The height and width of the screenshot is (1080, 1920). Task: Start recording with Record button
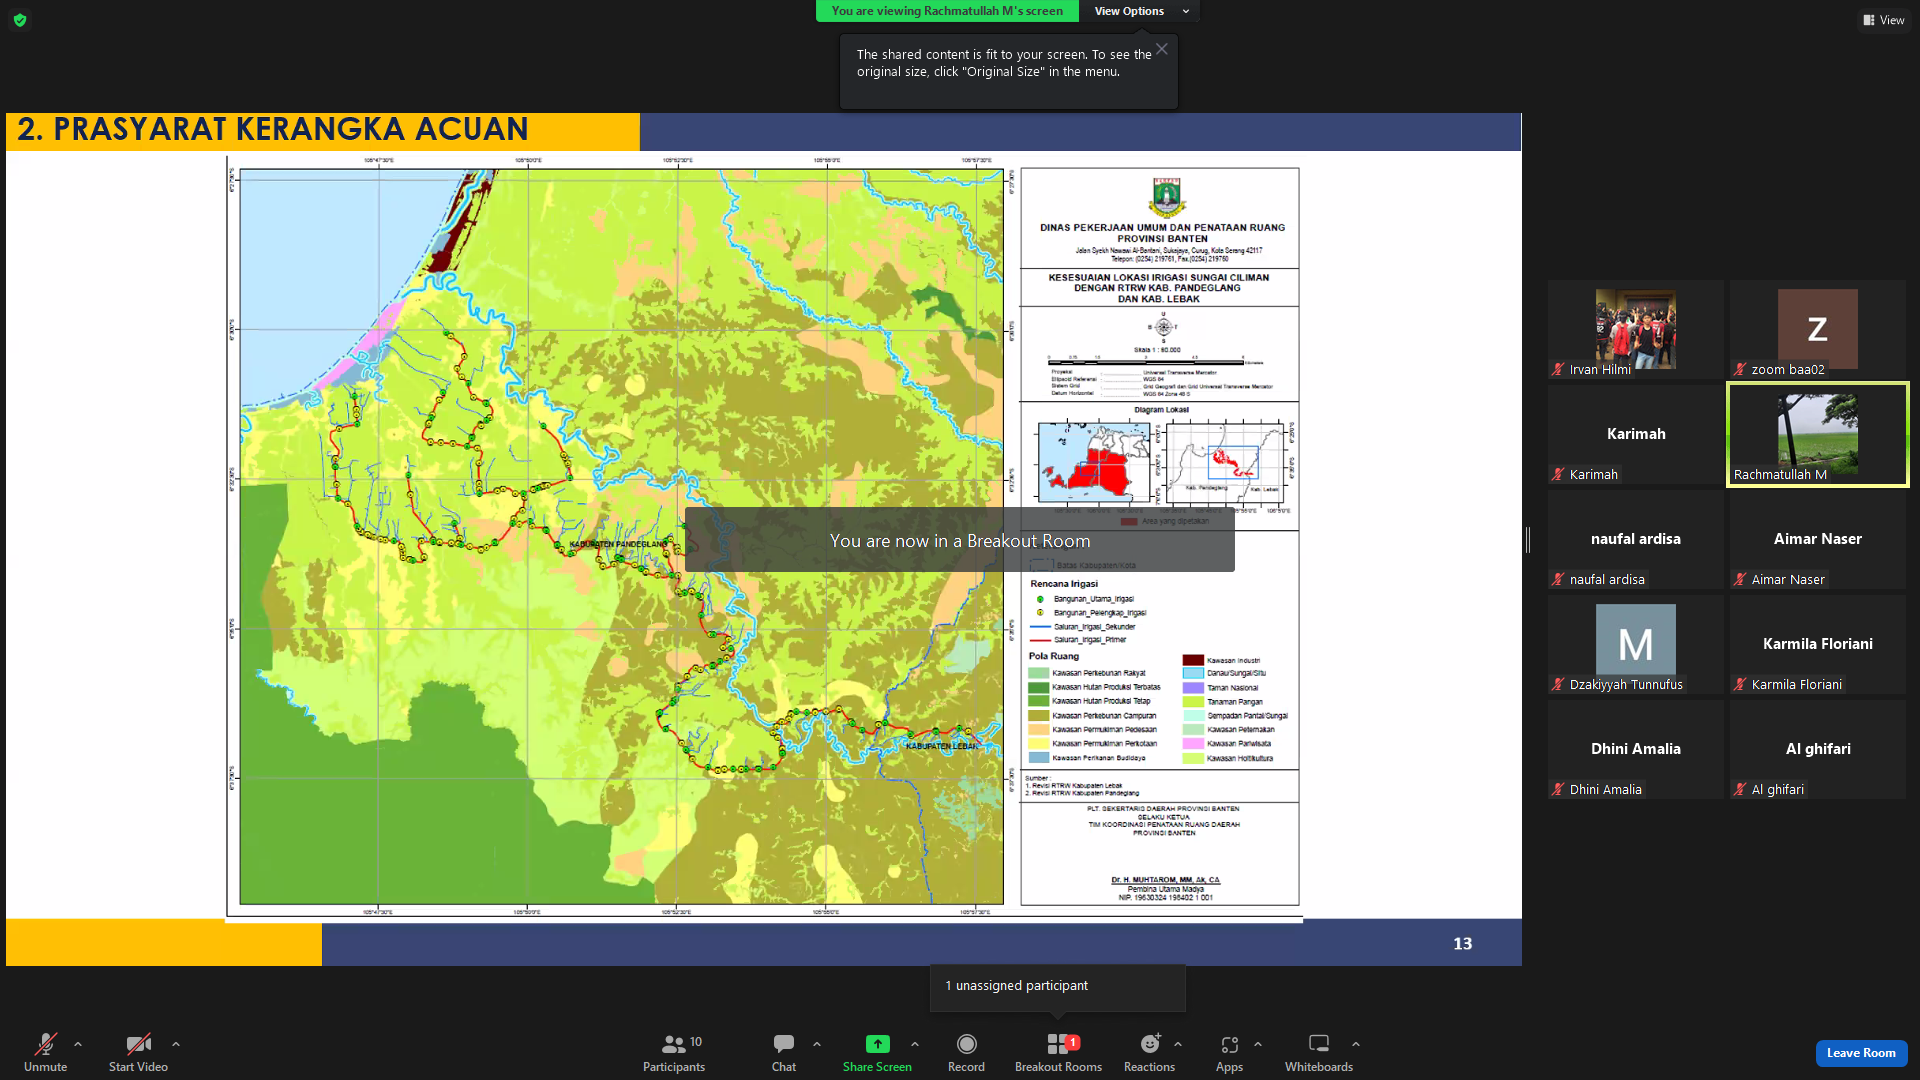966,1052
